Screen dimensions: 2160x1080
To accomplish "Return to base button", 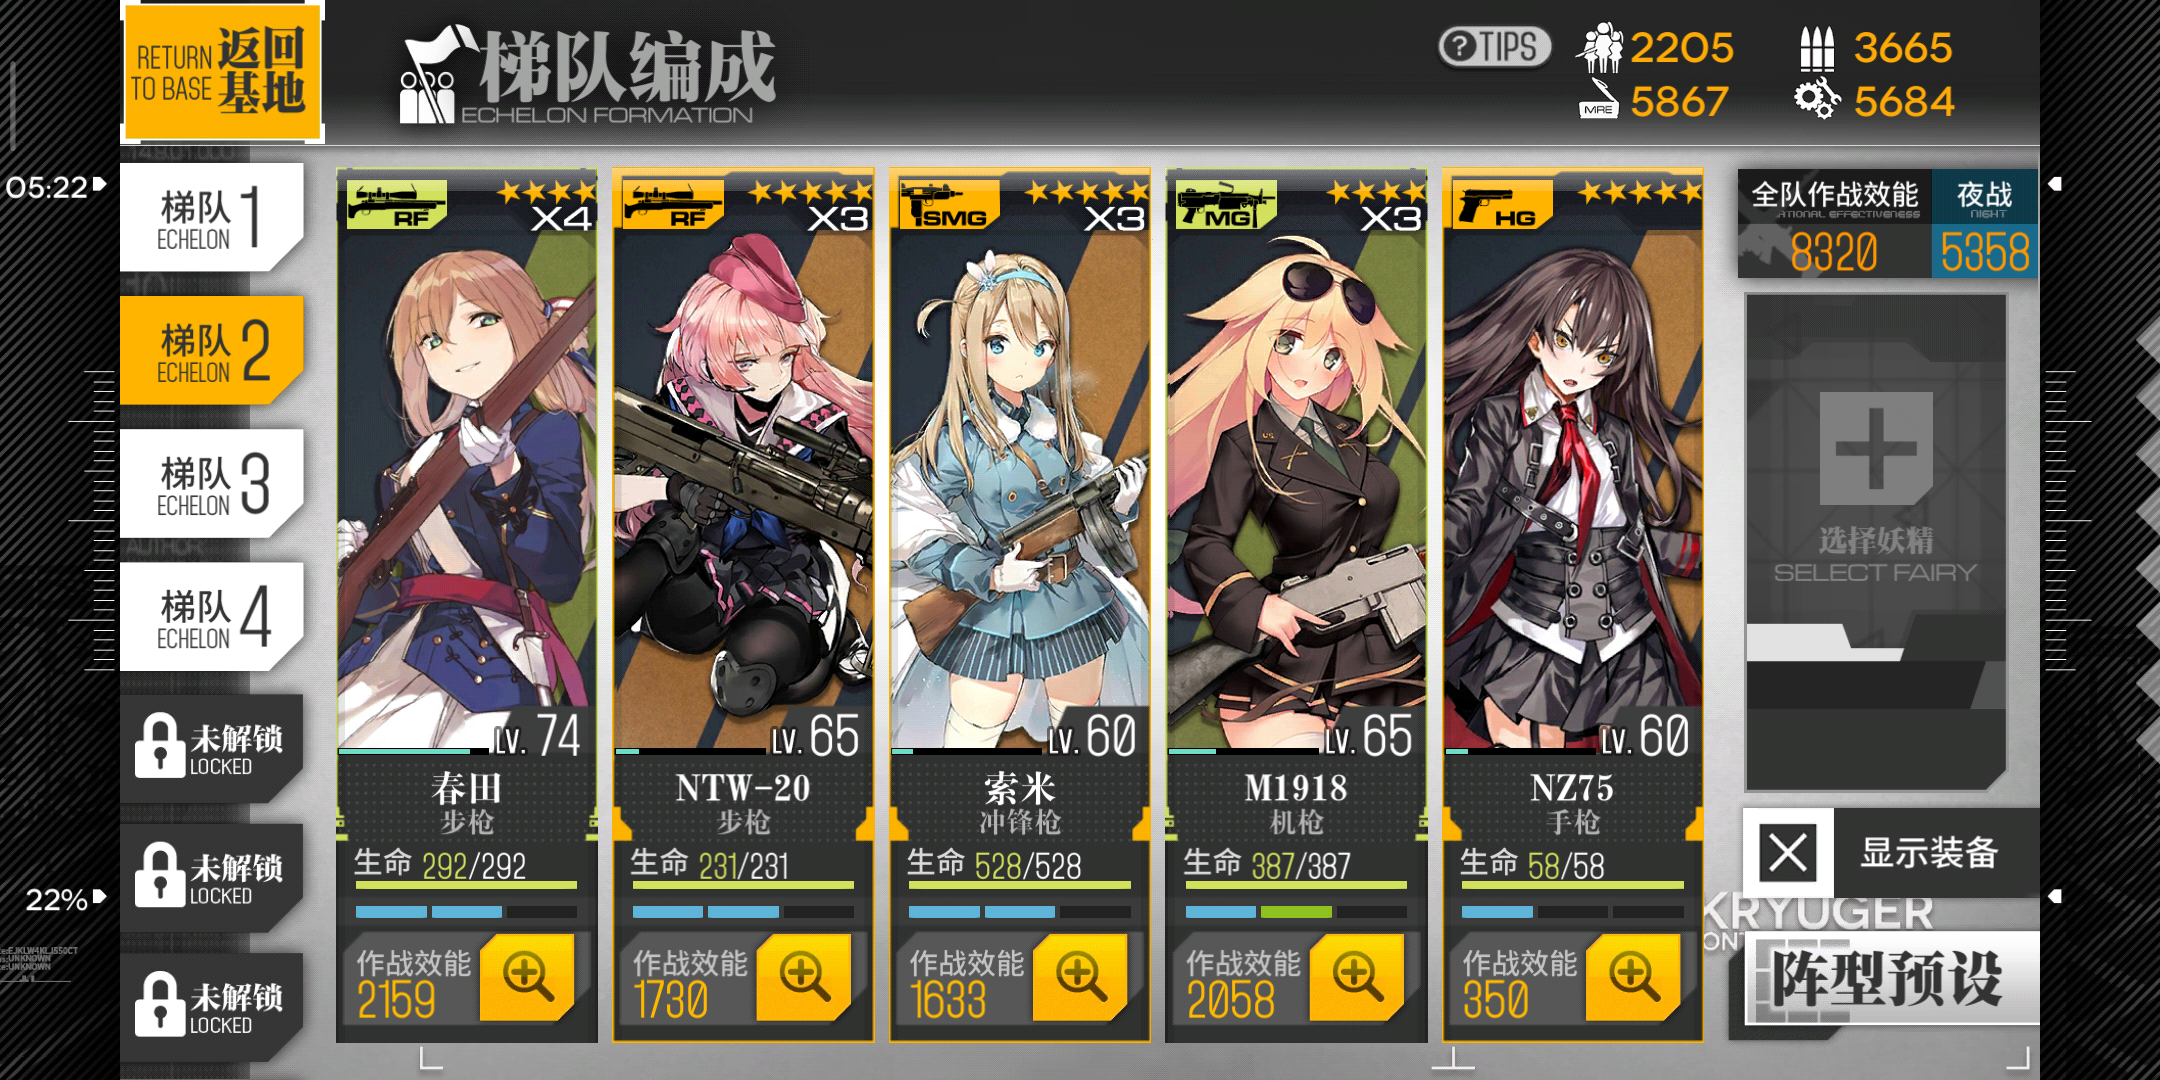I will tap(222, 72).
